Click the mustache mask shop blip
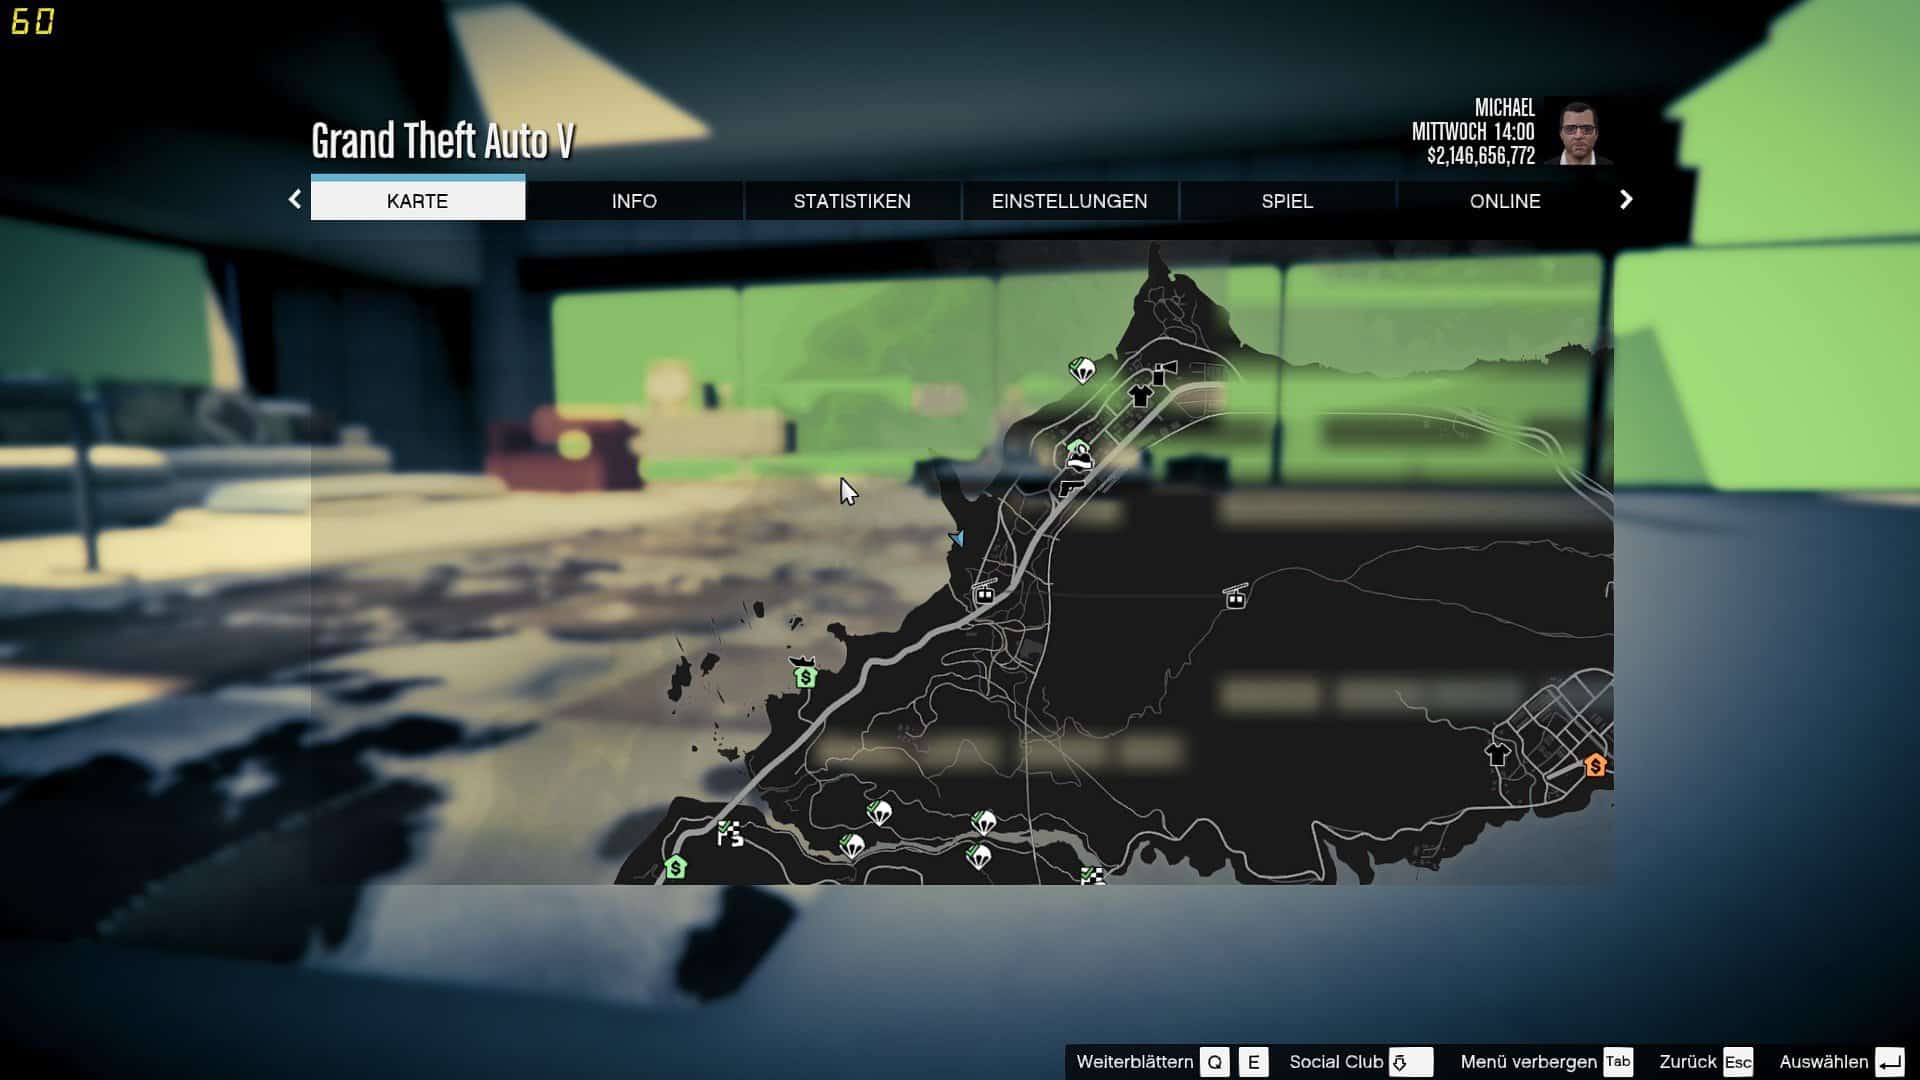The height and width of the screenshot is (1080, 1920). tap(1079, 460)
